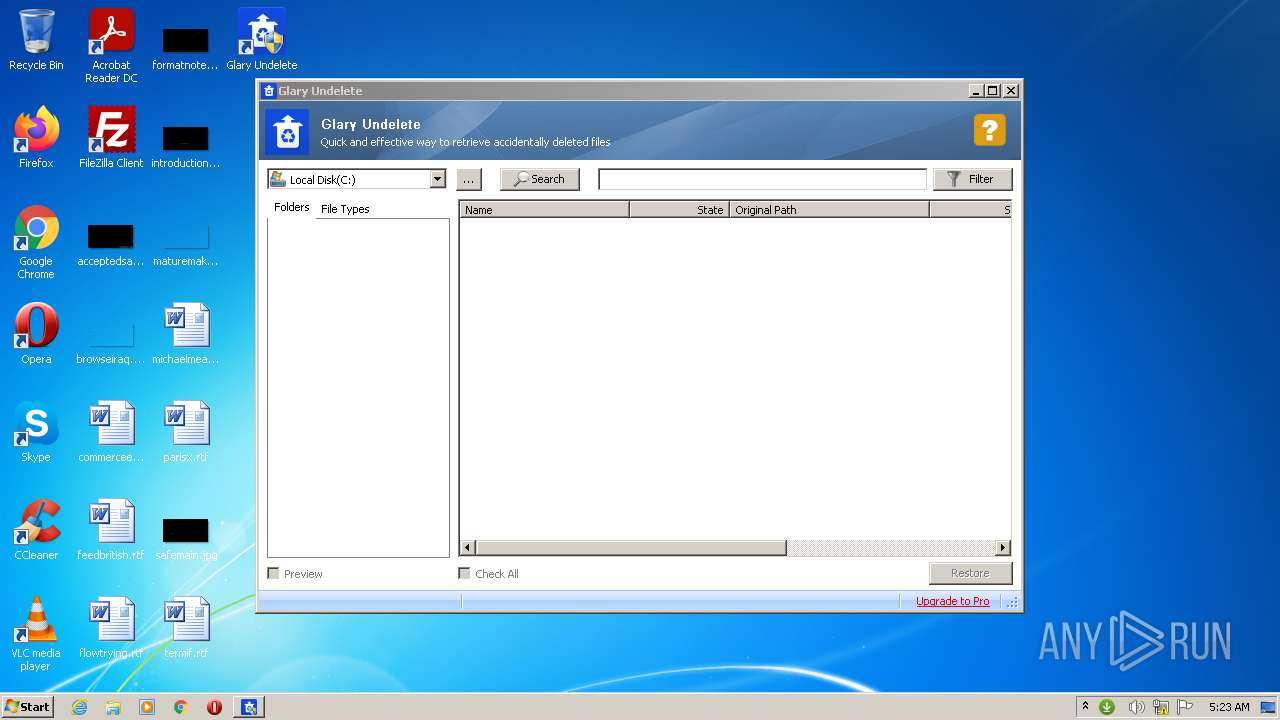
Task: Click the Restore button
Action: pyautogui.click(x=970, y=573)
